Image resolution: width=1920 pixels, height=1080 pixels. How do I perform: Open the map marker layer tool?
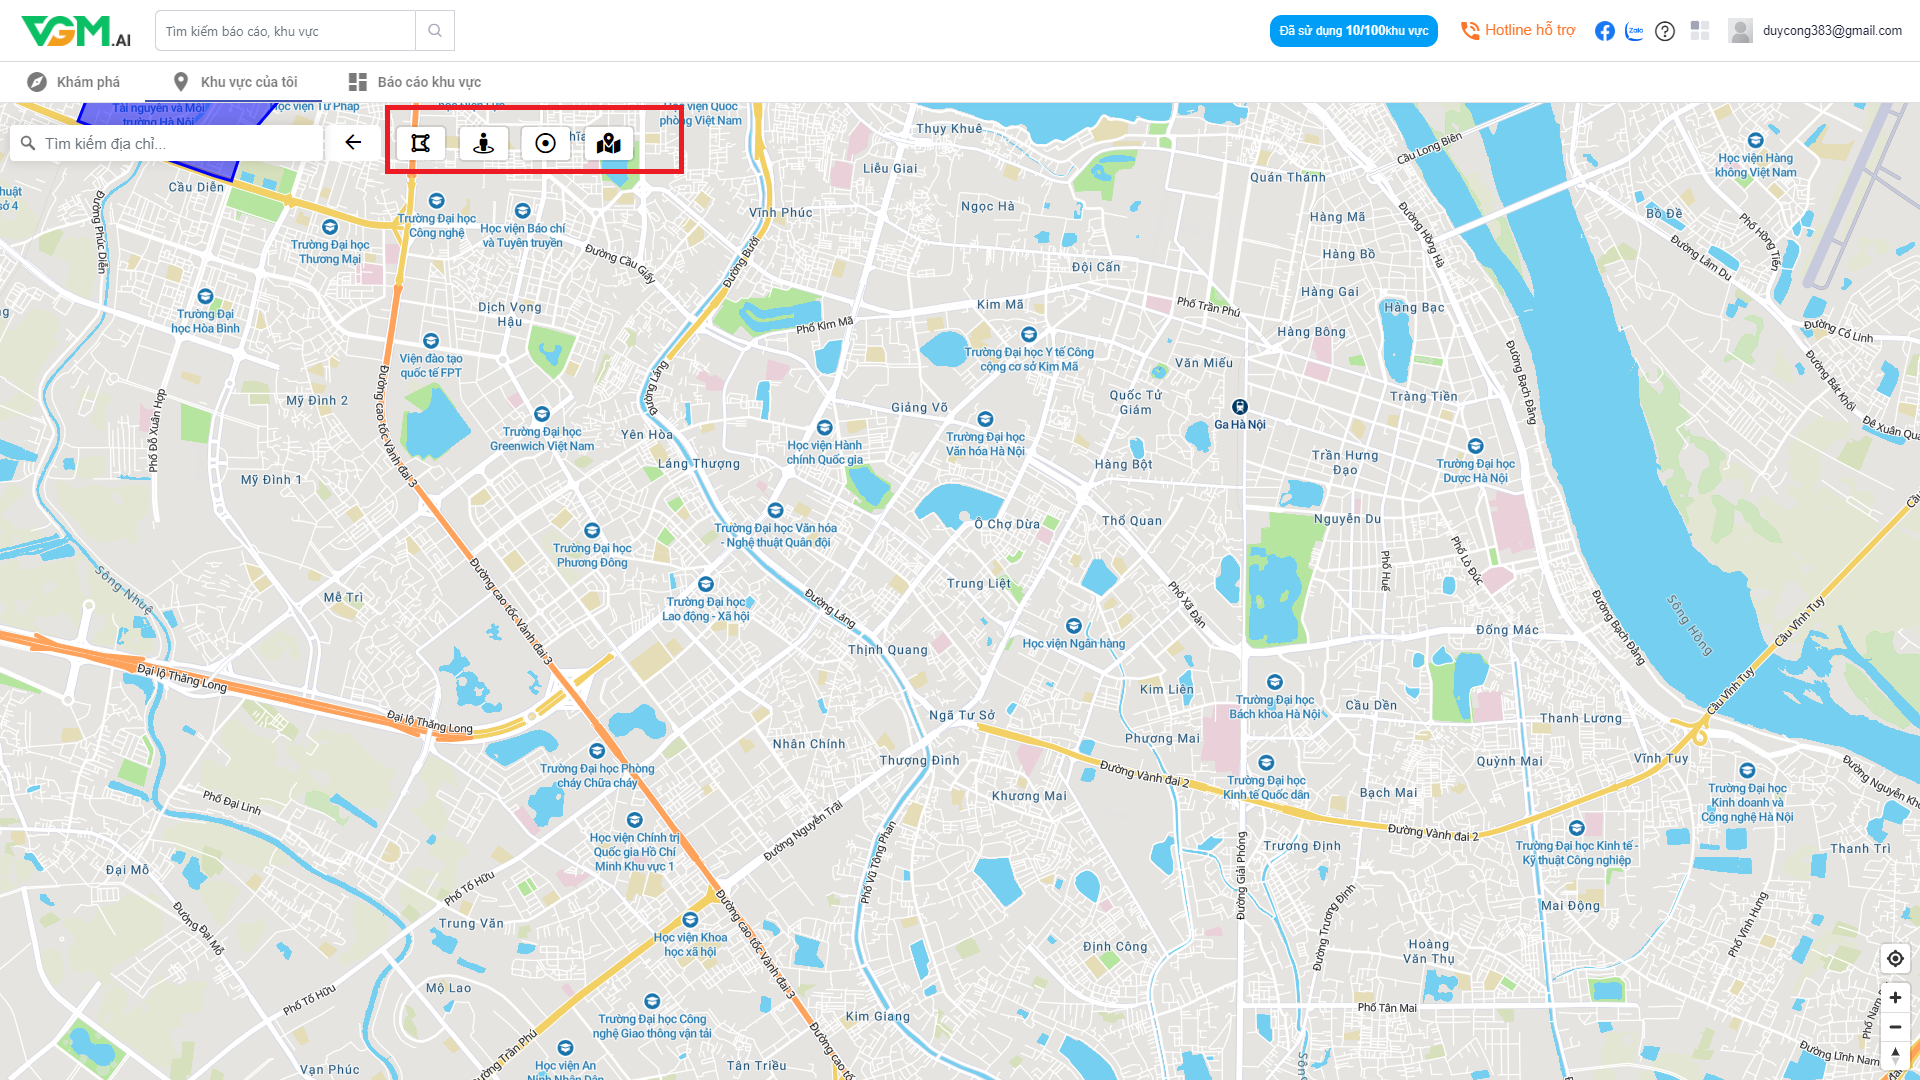(608, 143)
